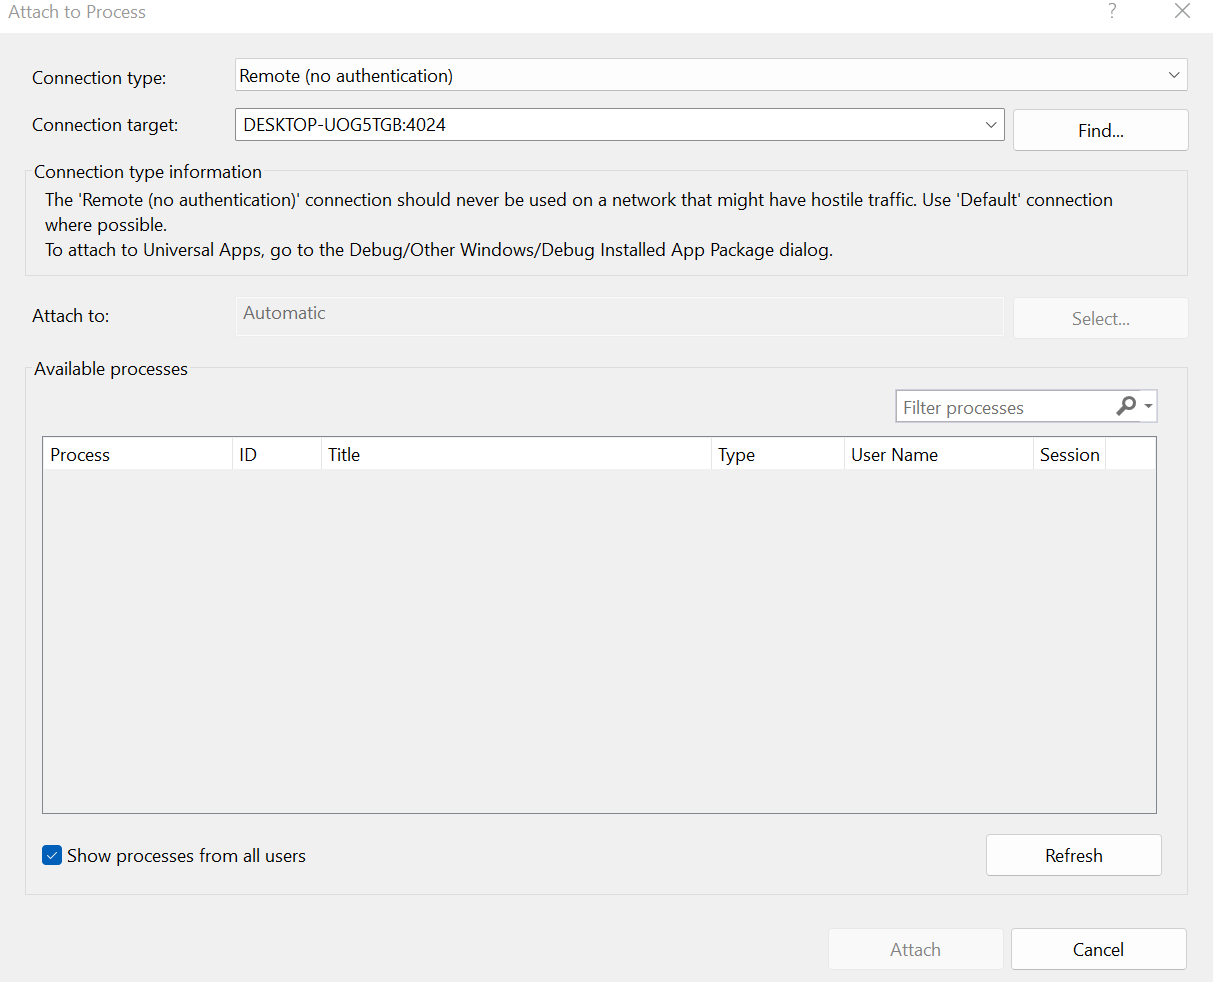1213x982 pixels.
Task: Uncheck Show processes from all users
Action: pos(52,856)
